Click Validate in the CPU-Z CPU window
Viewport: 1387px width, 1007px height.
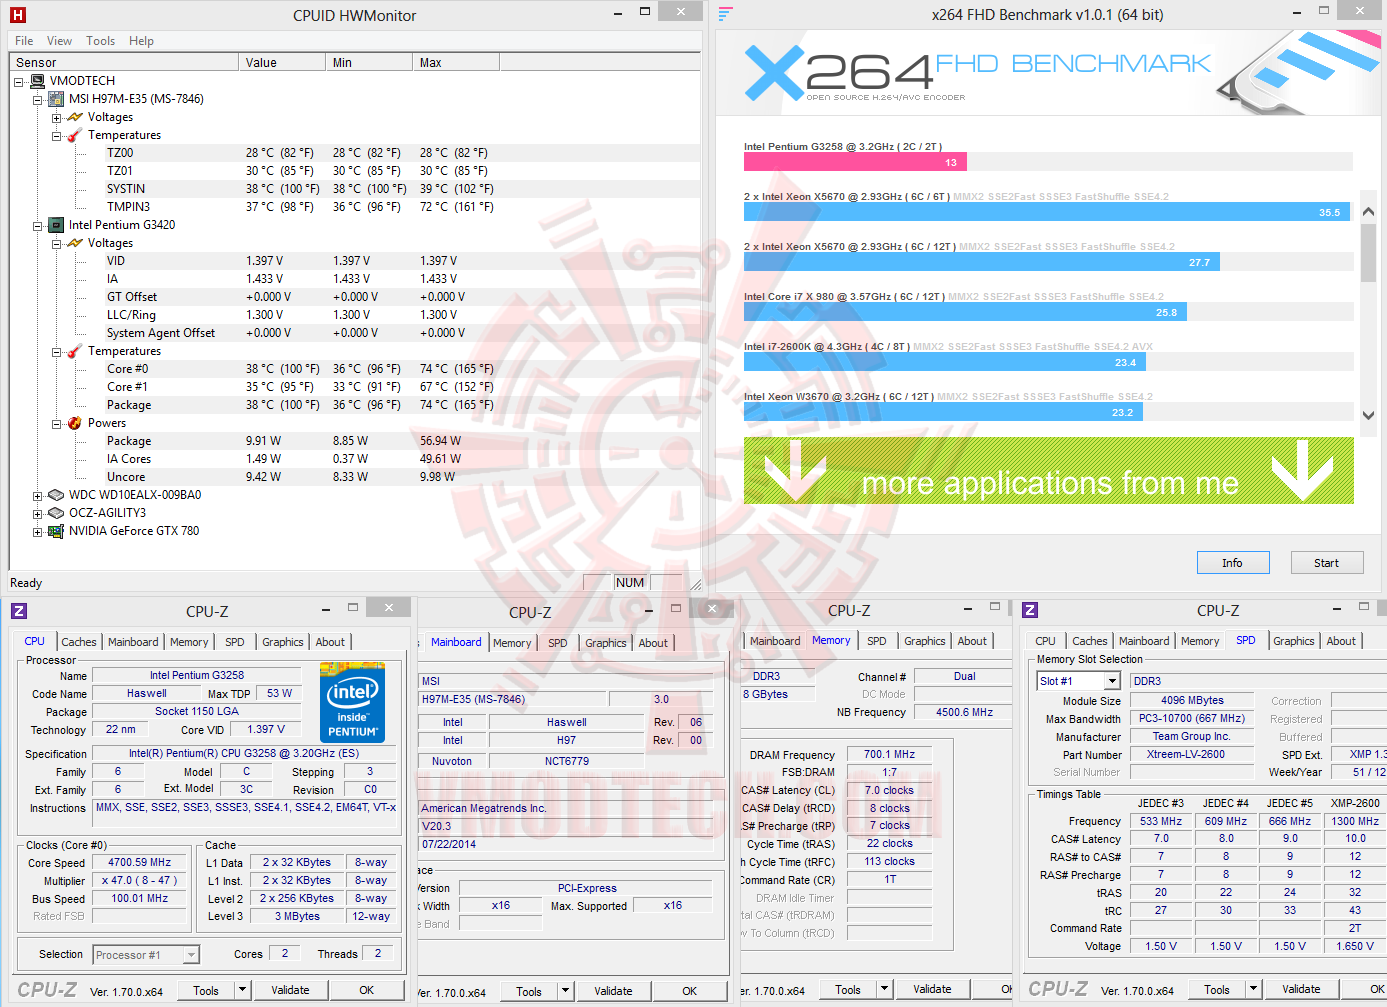290,990
